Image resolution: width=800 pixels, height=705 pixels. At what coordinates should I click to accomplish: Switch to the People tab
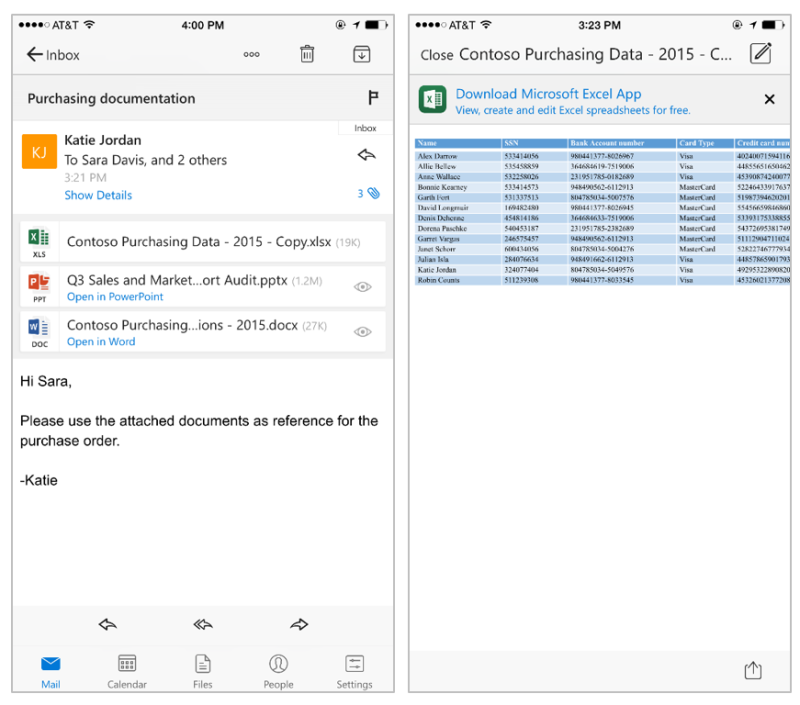click(x=279, y=670)
